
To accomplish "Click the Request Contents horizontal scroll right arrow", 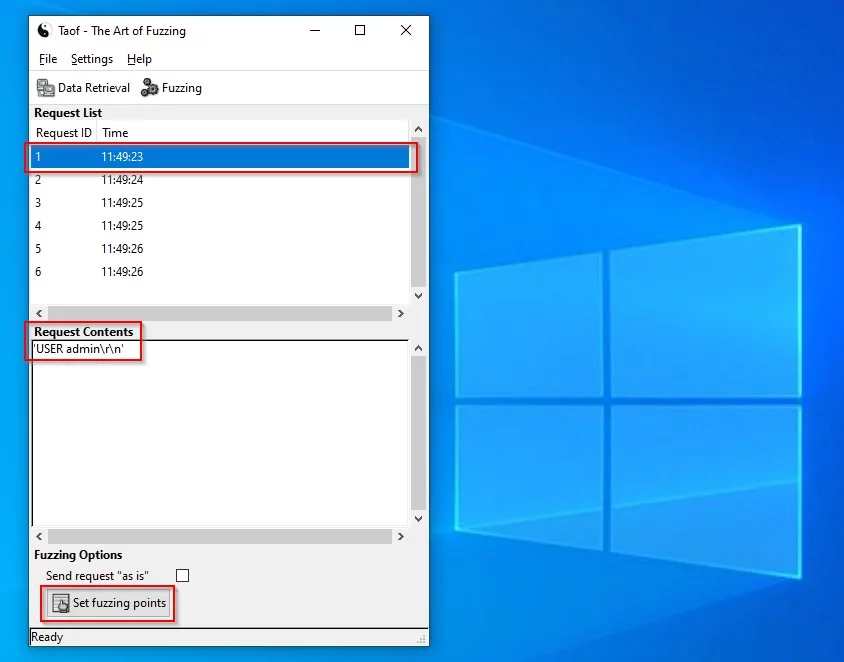I will [401, 537].
